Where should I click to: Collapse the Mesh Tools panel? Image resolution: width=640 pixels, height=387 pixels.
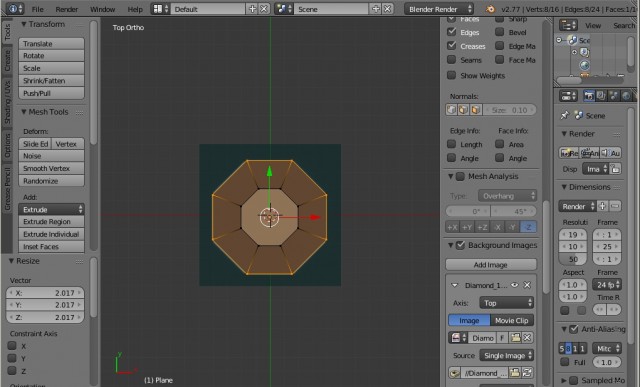23,112
